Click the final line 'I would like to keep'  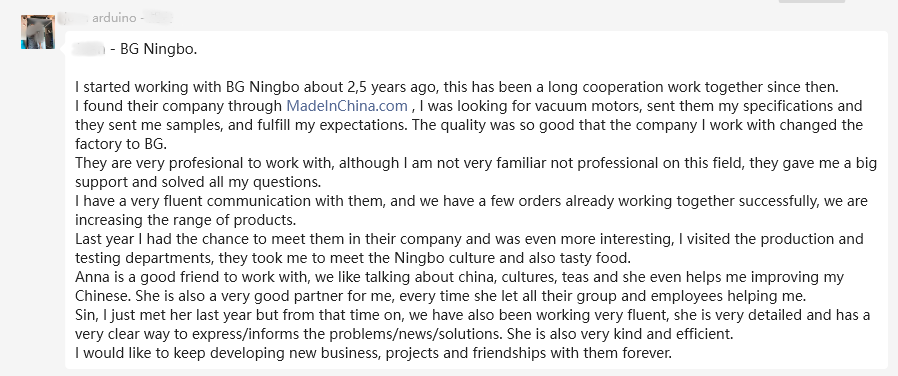(373, 353)
